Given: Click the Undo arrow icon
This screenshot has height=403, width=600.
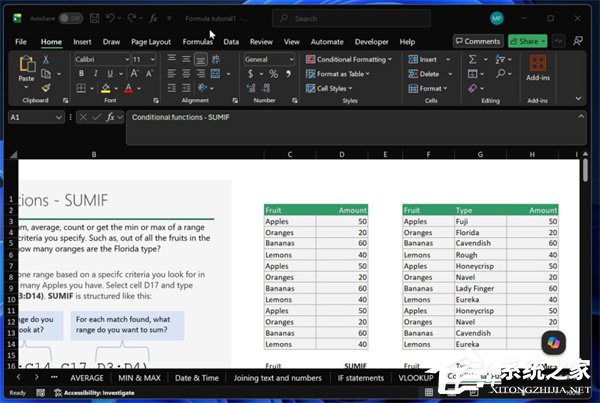Looking at the screenshot, I should 111,18.
